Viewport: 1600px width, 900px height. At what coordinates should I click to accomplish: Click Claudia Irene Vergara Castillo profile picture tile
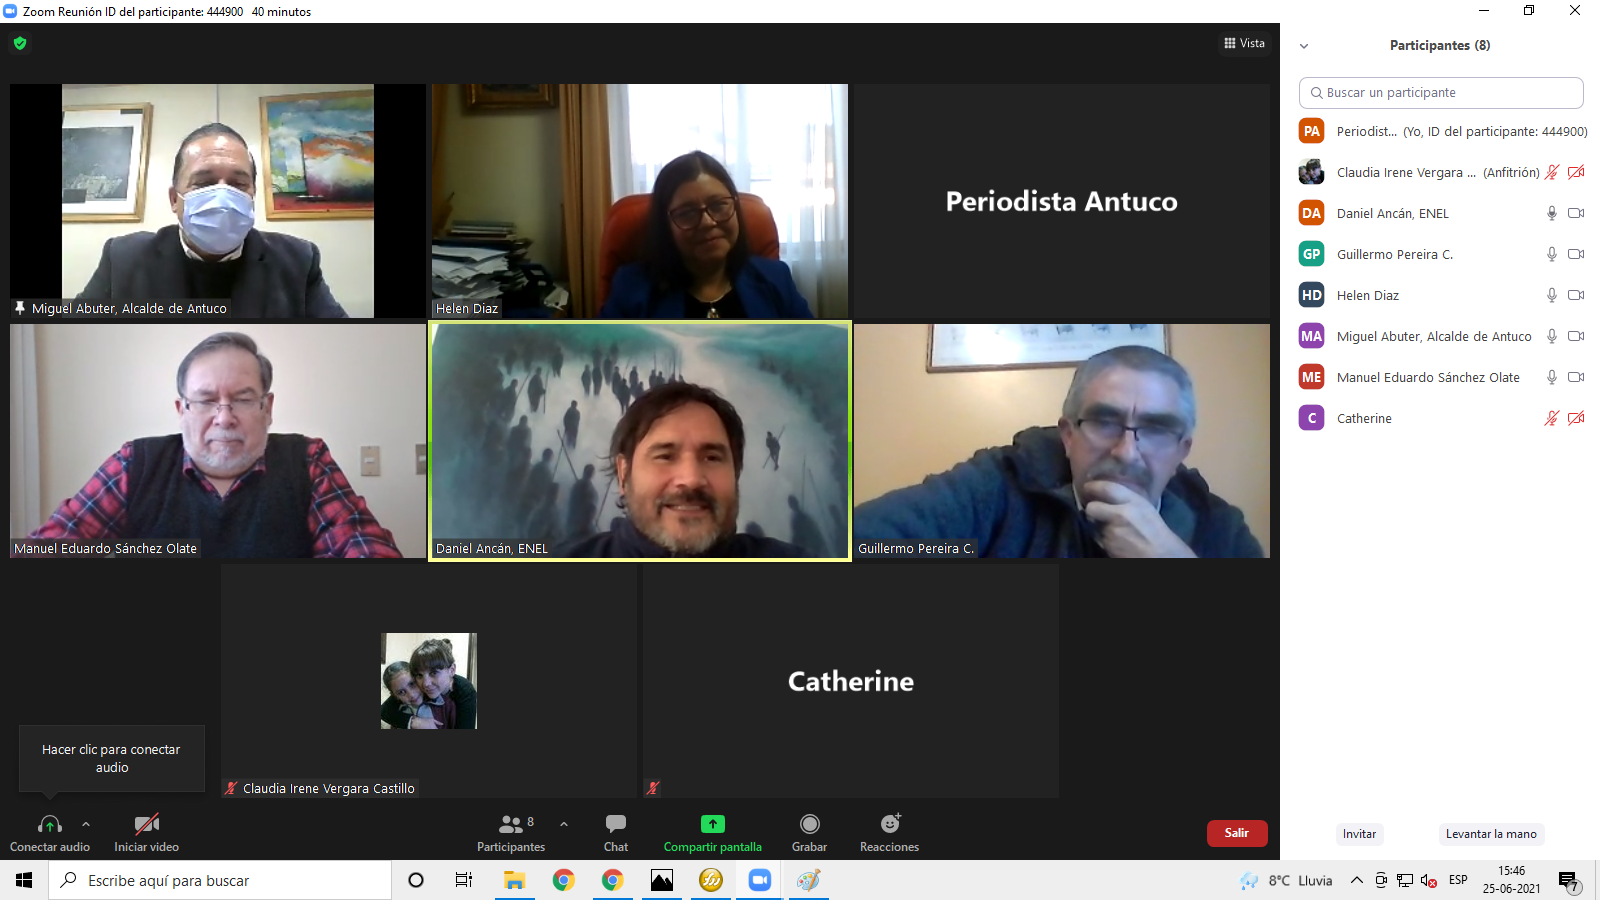pyautogui.click(x=429, y=681)
